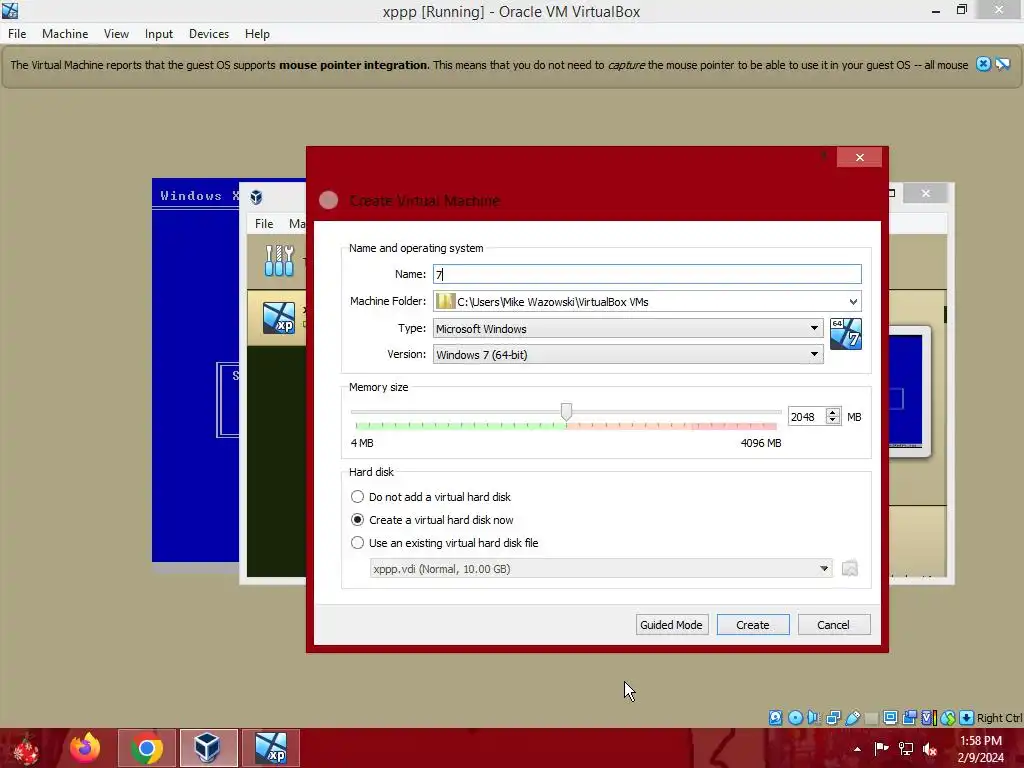The height and width of the screenshot is (768, 1024).
Task: Open the Version dropdown showing Windows 7 (64-bit)
Action: (x=628, y=355)
